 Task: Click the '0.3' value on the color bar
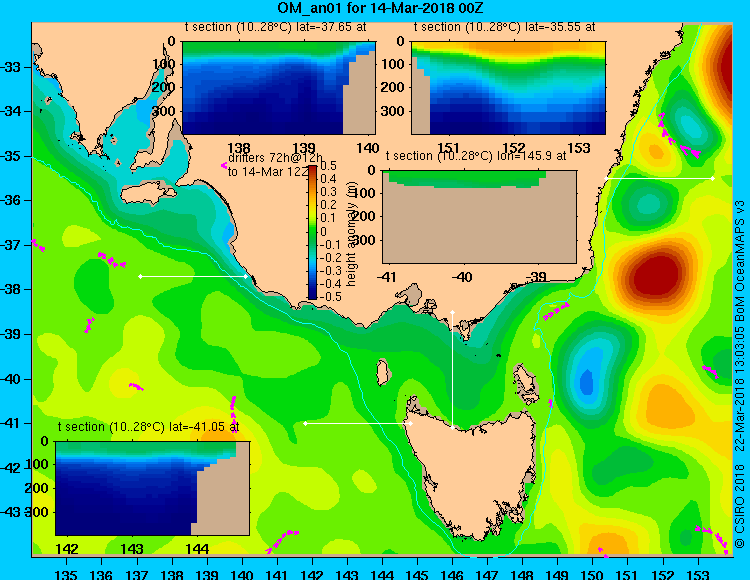pyautogui.click(x=328, y=192)
